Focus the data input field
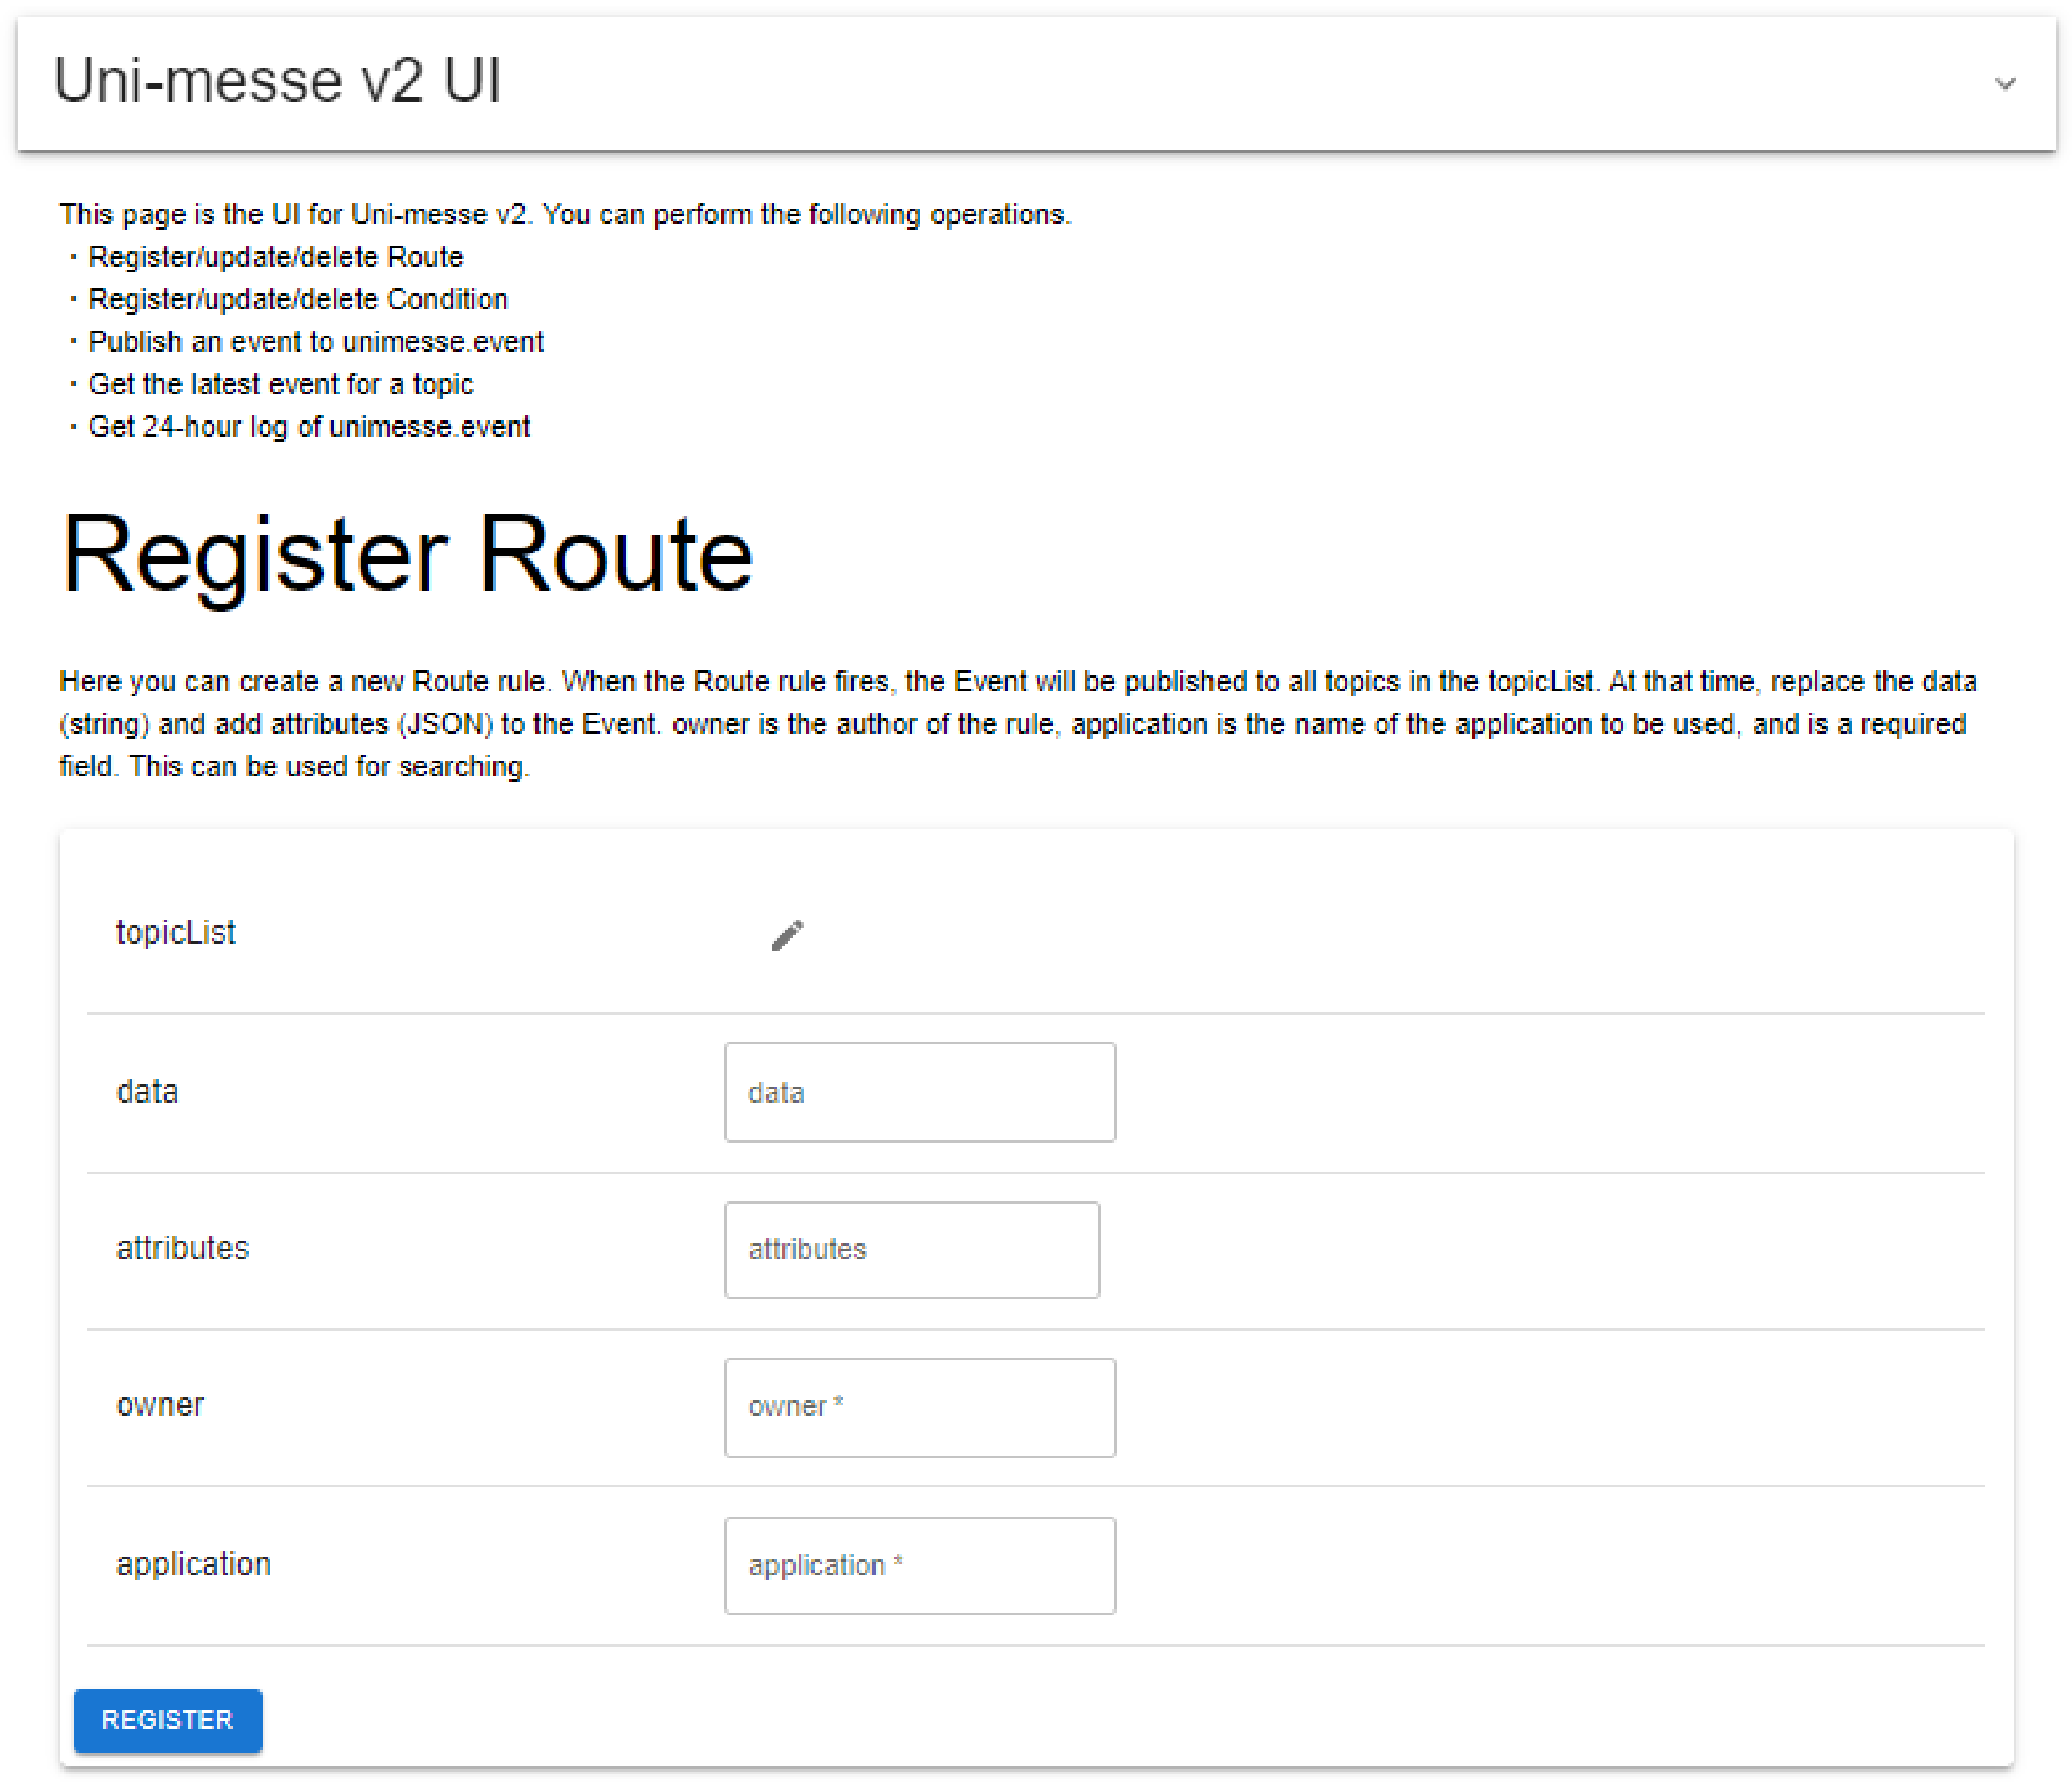 (919, 1092)
